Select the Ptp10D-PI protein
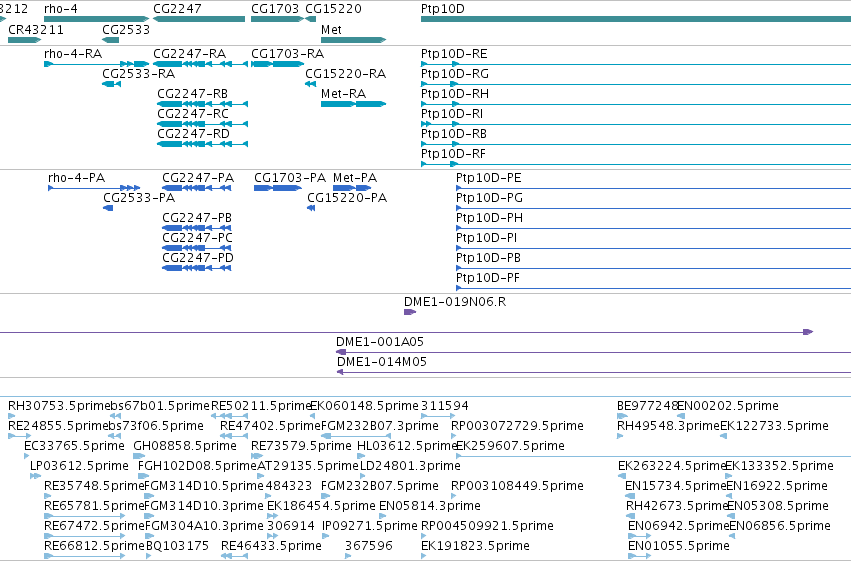 coord(653,248)
